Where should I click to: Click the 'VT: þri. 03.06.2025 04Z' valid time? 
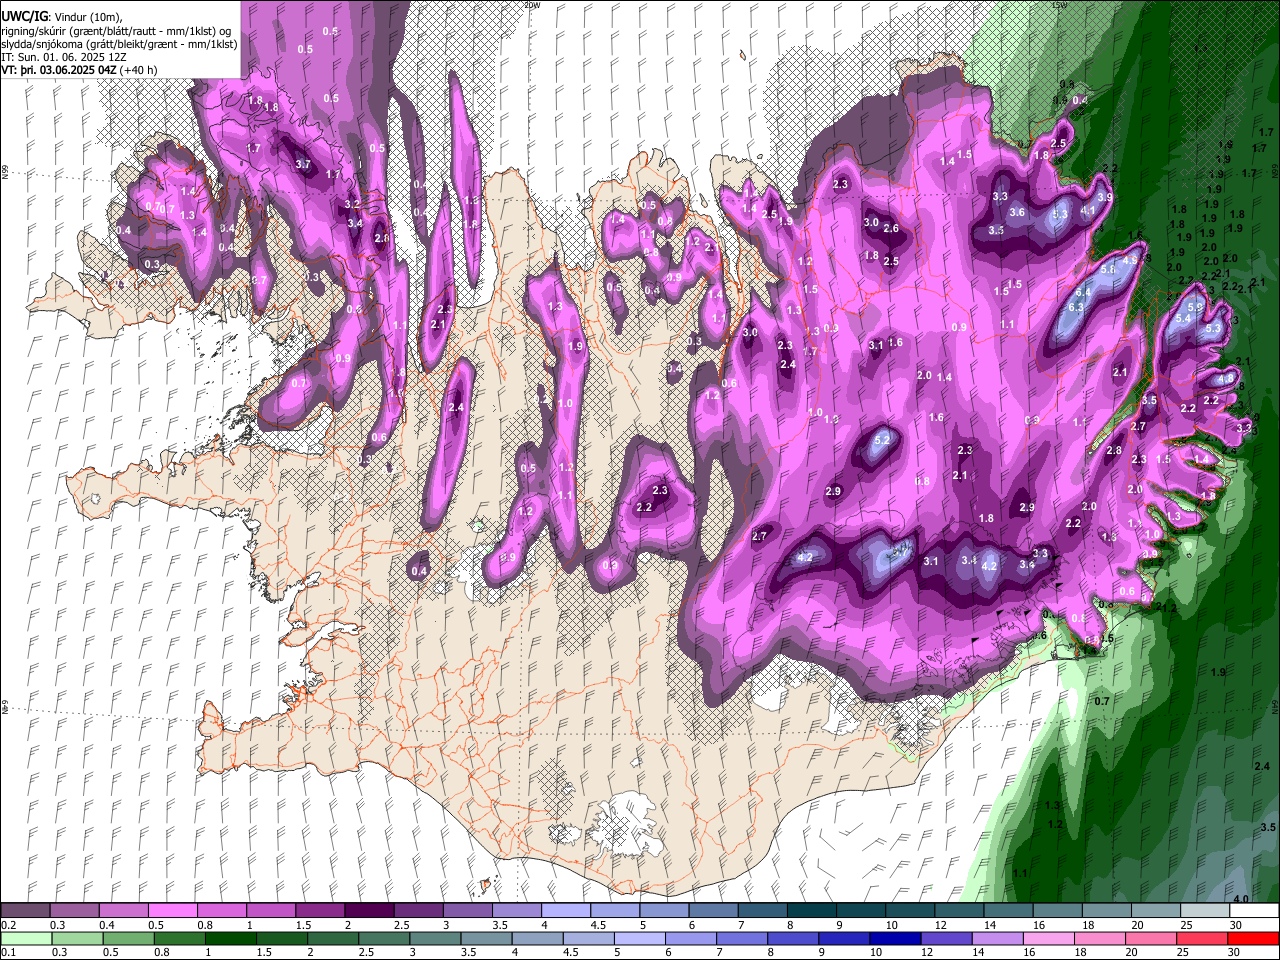click(x=59, y=70)
